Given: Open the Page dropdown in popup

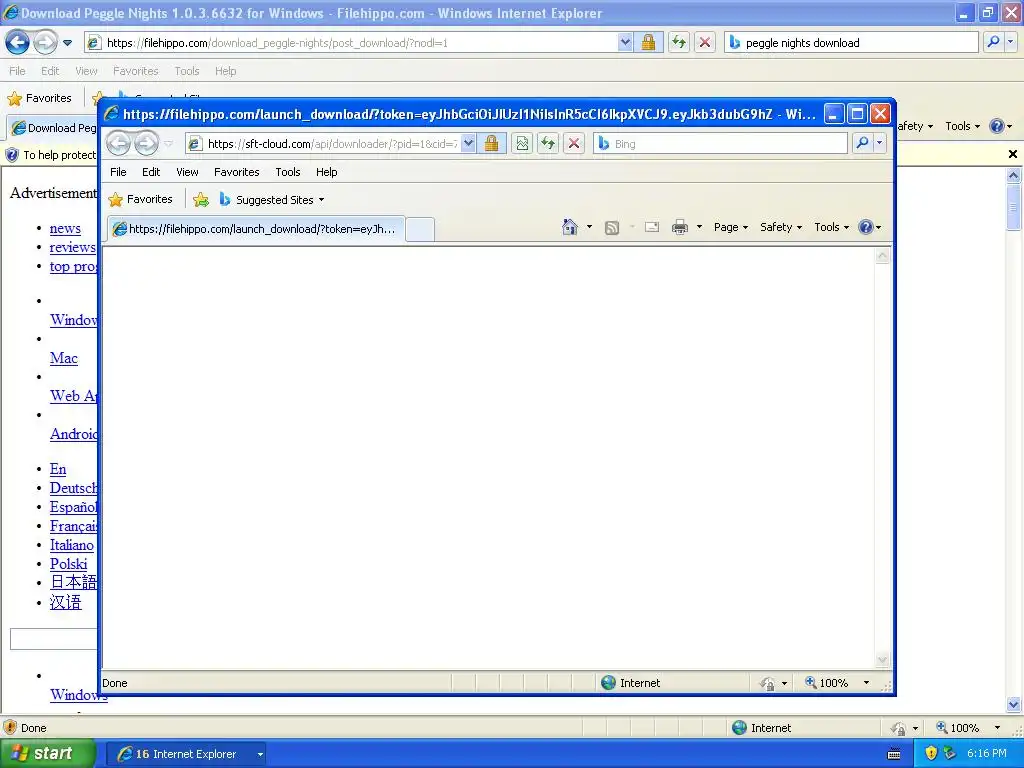Looking at the screenshot, I should click(x=731, y=227).
